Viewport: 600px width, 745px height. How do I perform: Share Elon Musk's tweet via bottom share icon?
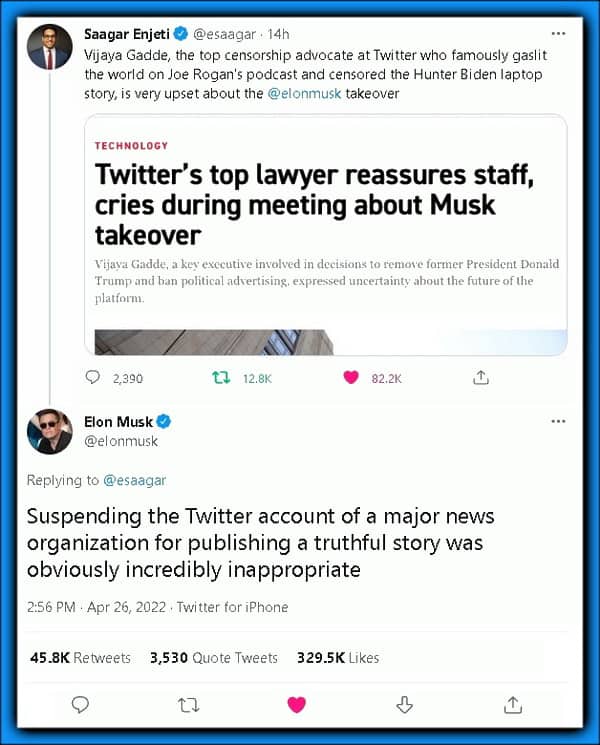(x=513, y=705)
